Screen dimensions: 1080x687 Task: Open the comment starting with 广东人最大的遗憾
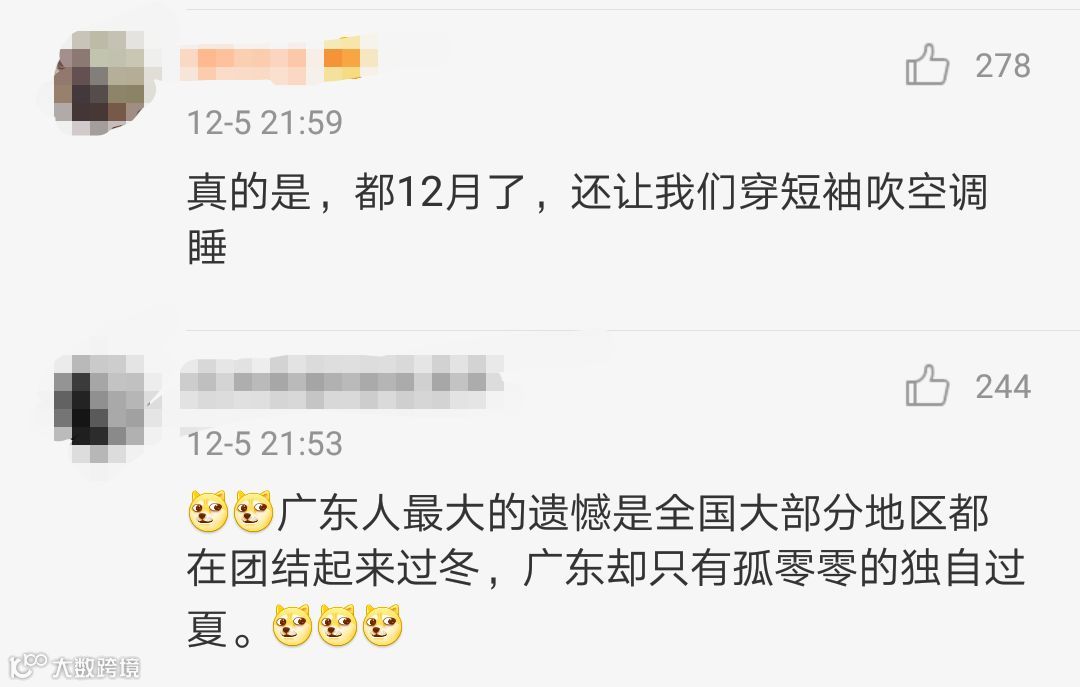coord(606,569)
